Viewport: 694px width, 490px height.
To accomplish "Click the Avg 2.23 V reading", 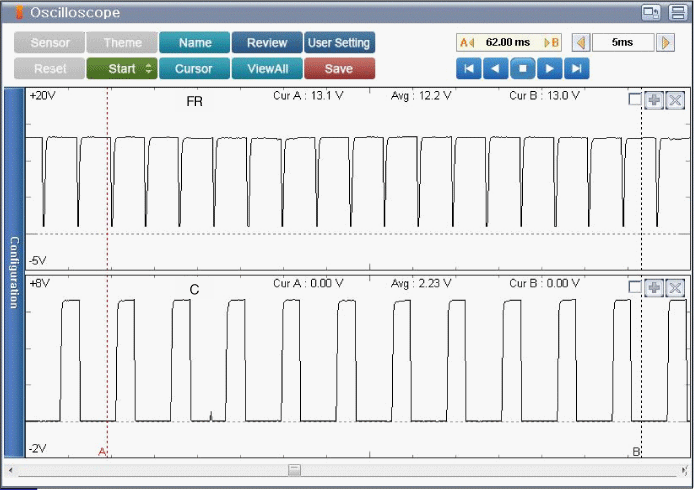I will (x=421, y=283).
